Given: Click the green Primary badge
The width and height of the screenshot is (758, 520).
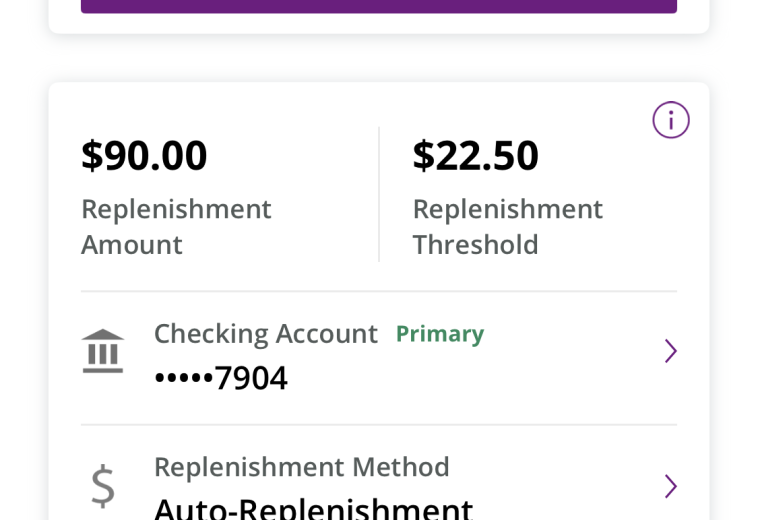Looking at the screenshot, I should coord(440,334).
